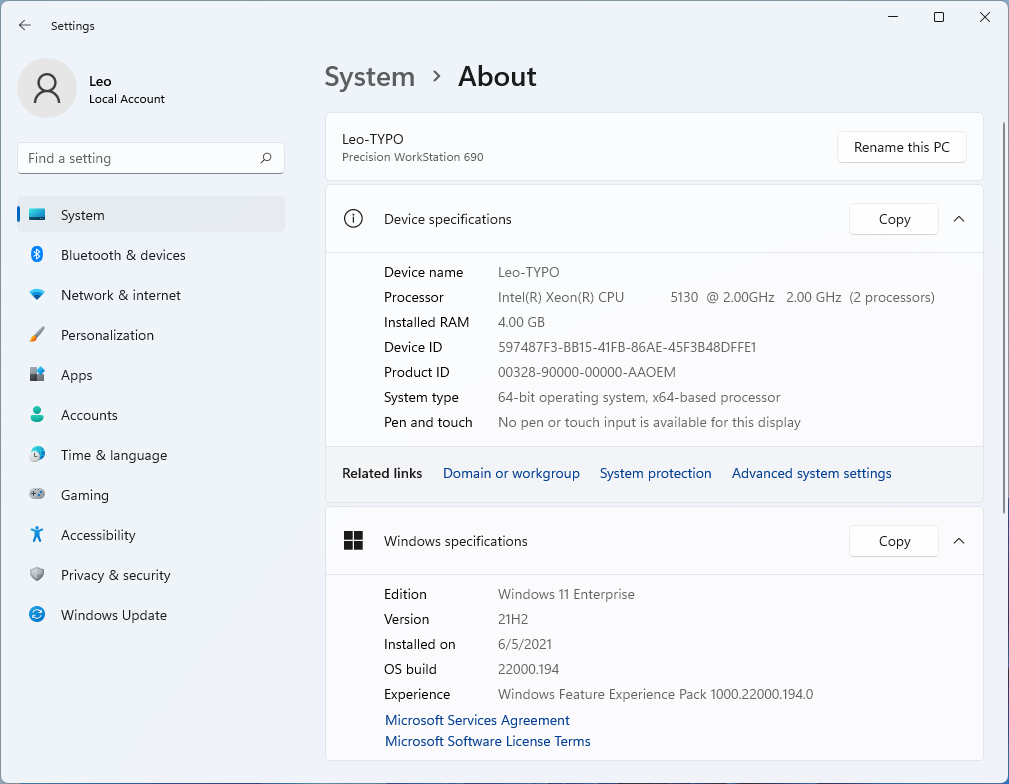Open Microsoft Services Agreement link

(x=477, y=720)
